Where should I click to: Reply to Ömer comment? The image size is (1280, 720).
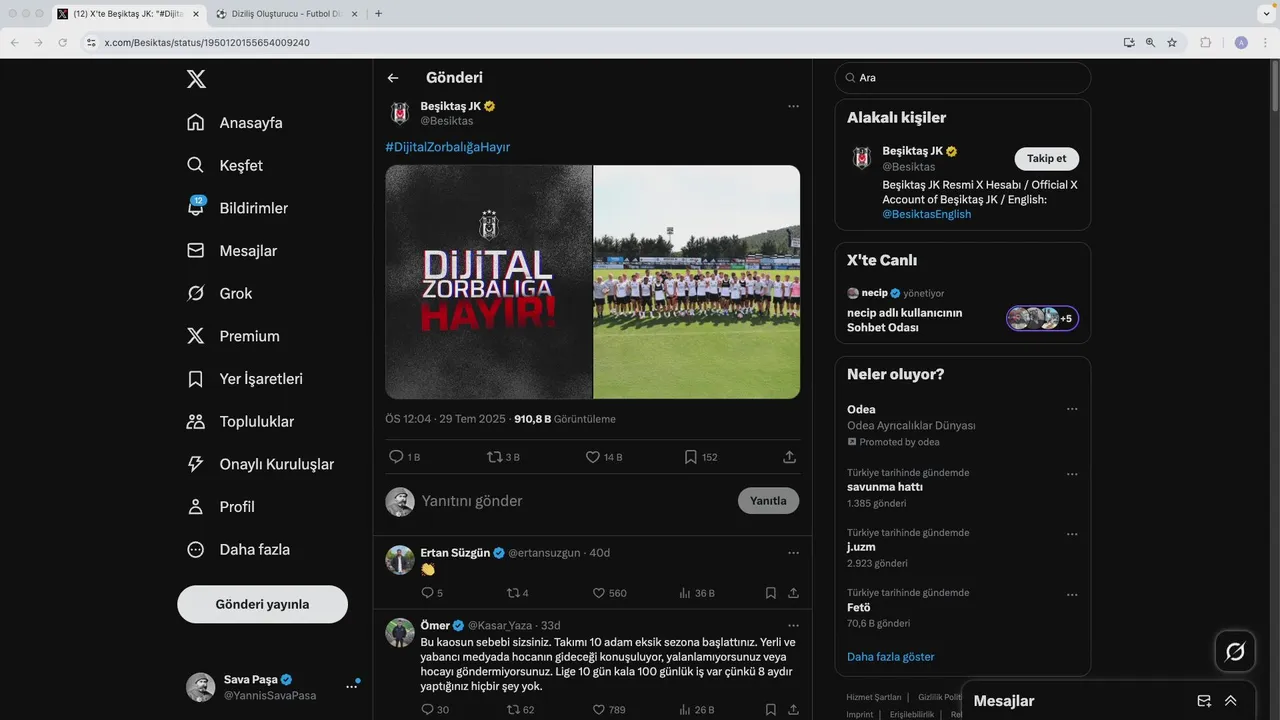(x=435, y=710)
